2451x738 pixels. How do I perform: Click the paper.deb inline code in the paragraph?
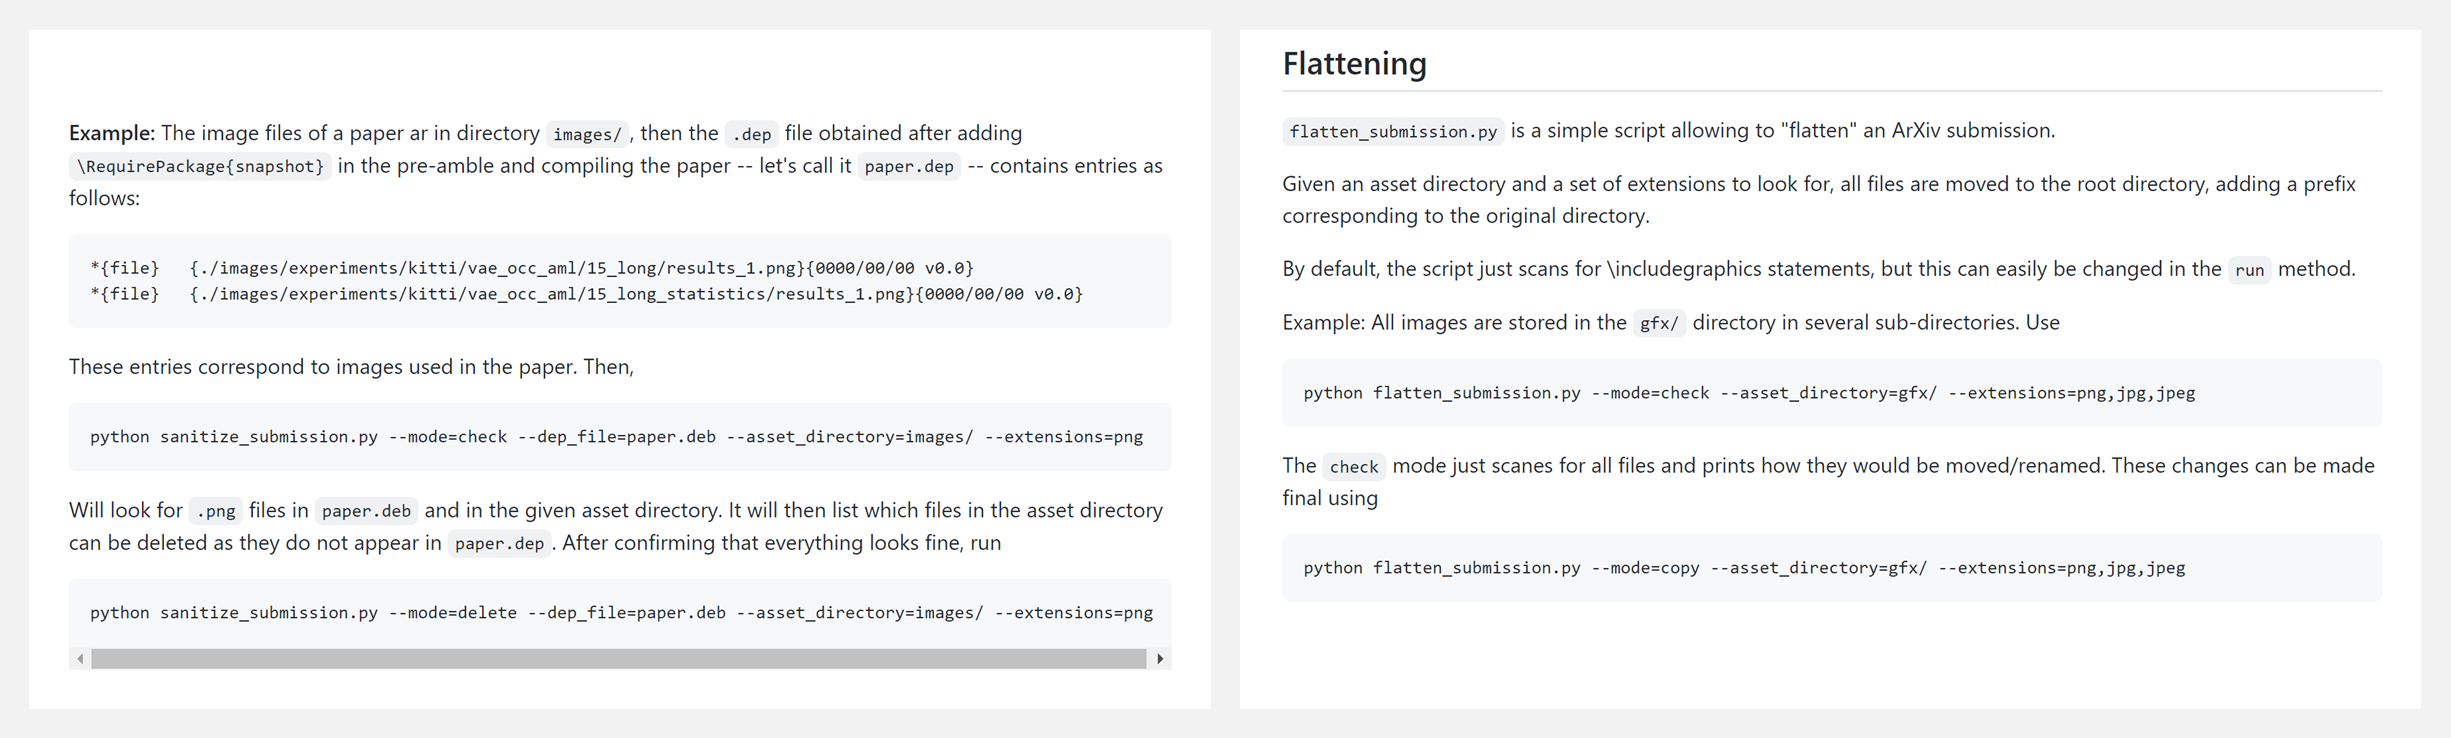pyautogui.click(x=366, y=511)
